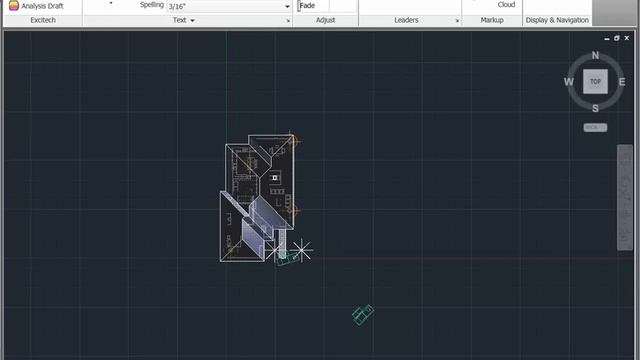
Task: Select the Adjust panel title
Action: [325, 20]
